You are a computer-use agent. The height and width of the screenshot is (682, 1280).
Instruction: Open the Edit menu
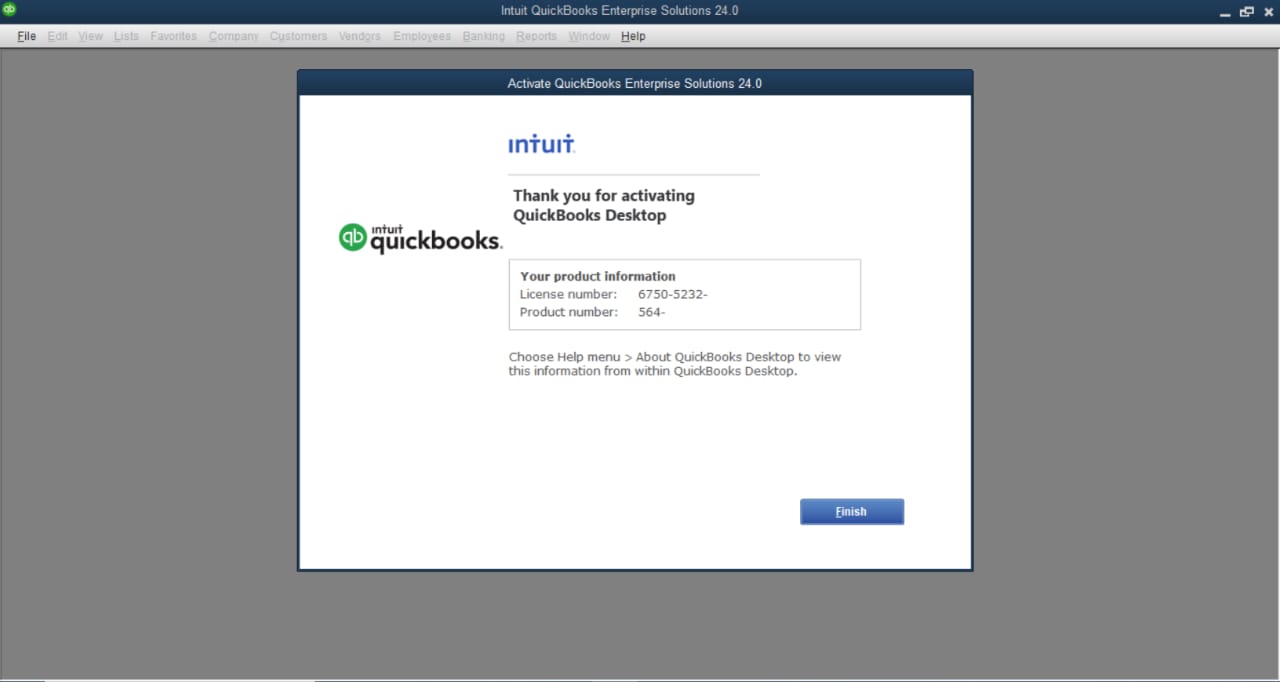(58, 36)
